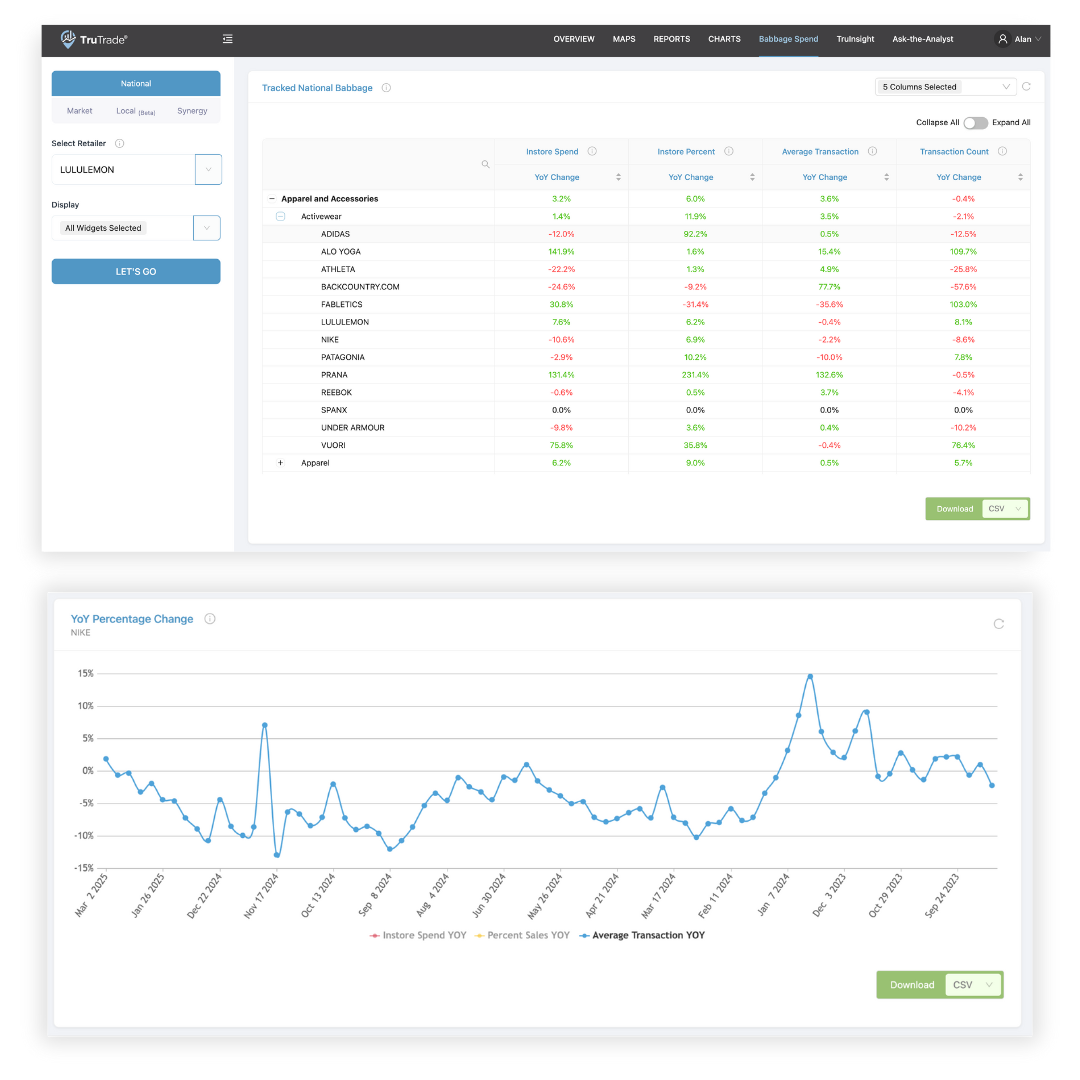Click info icon next to Instore Spend

point(592,152)
